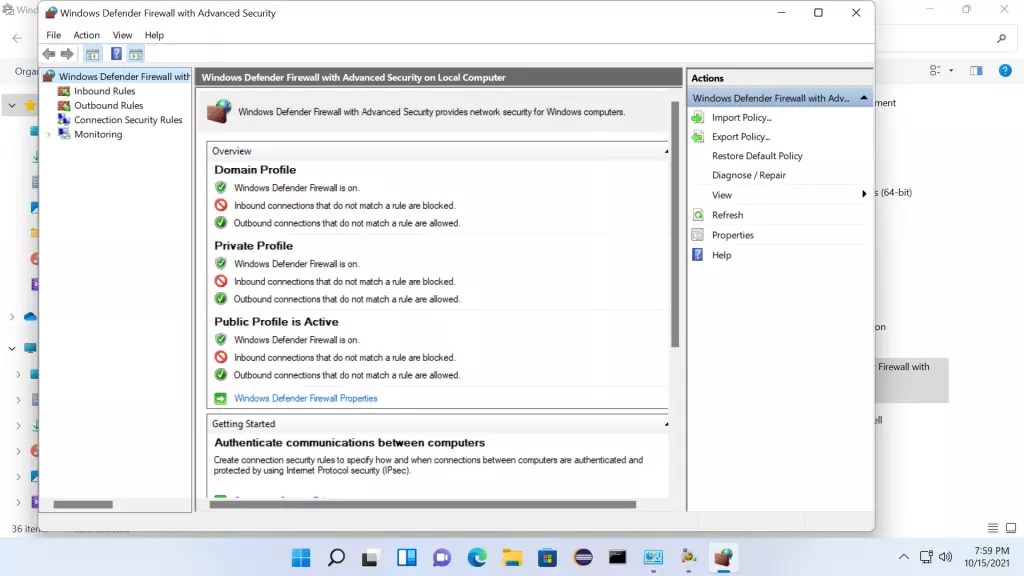This screenshot has height=576, width=1024.
Task: Toggle the console tree with its toolbar icon
Action: tap(92, 54)
